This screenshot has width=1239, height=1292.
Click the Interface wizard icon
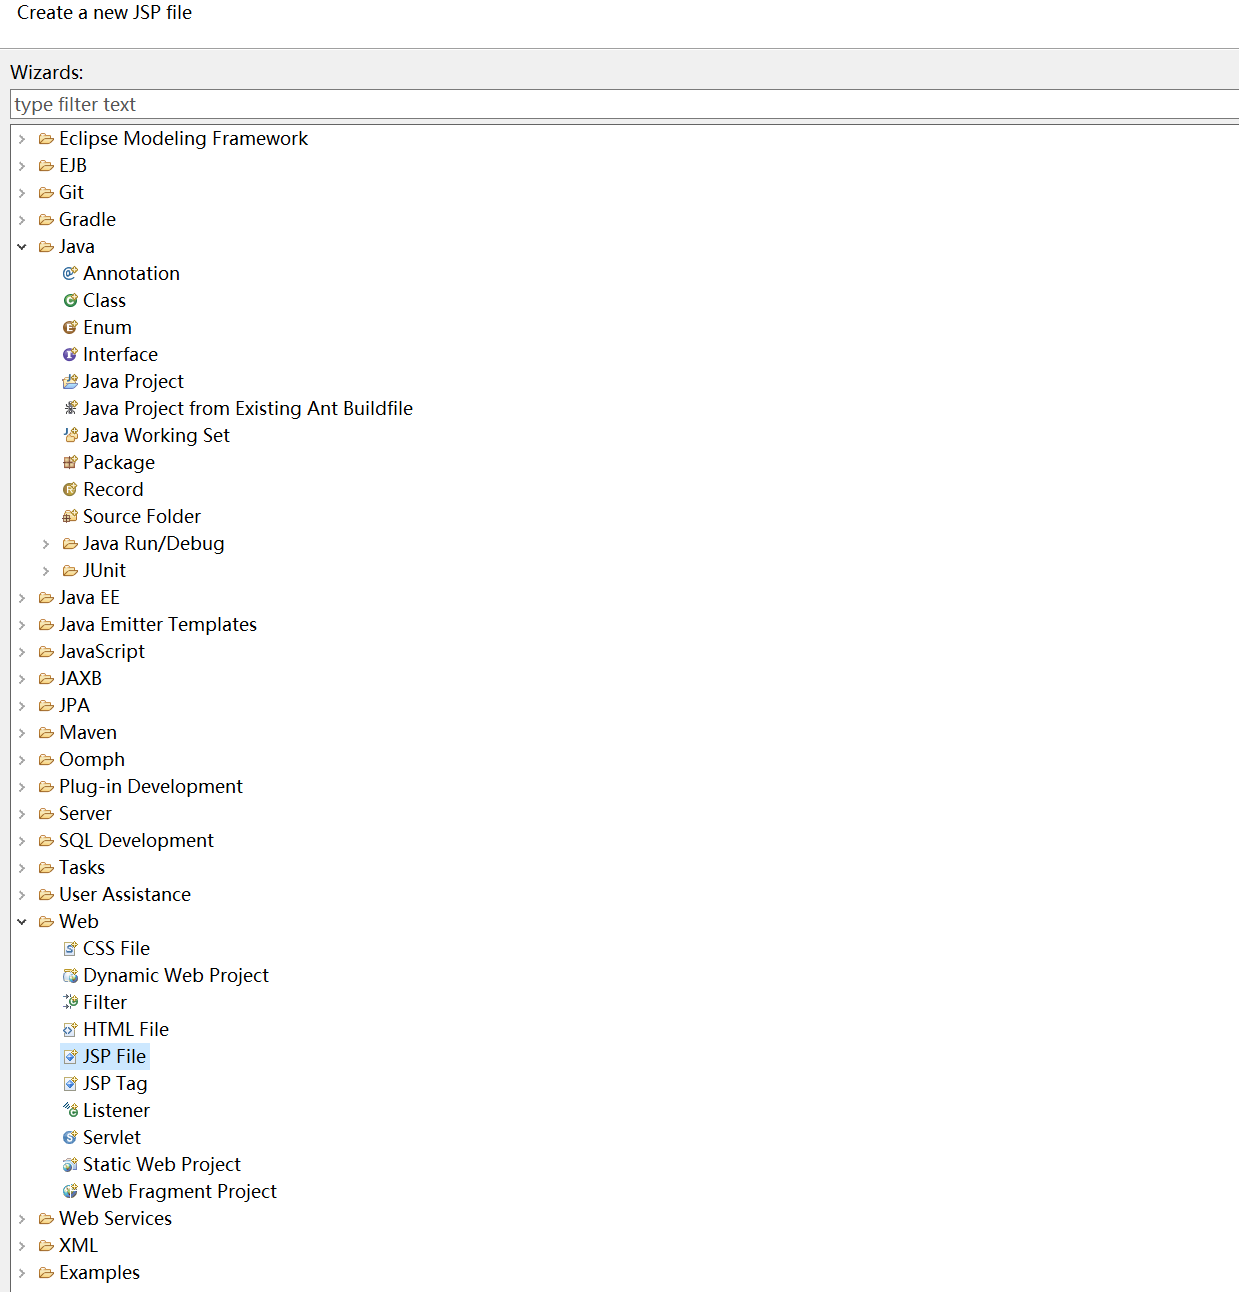click(70, 354)
